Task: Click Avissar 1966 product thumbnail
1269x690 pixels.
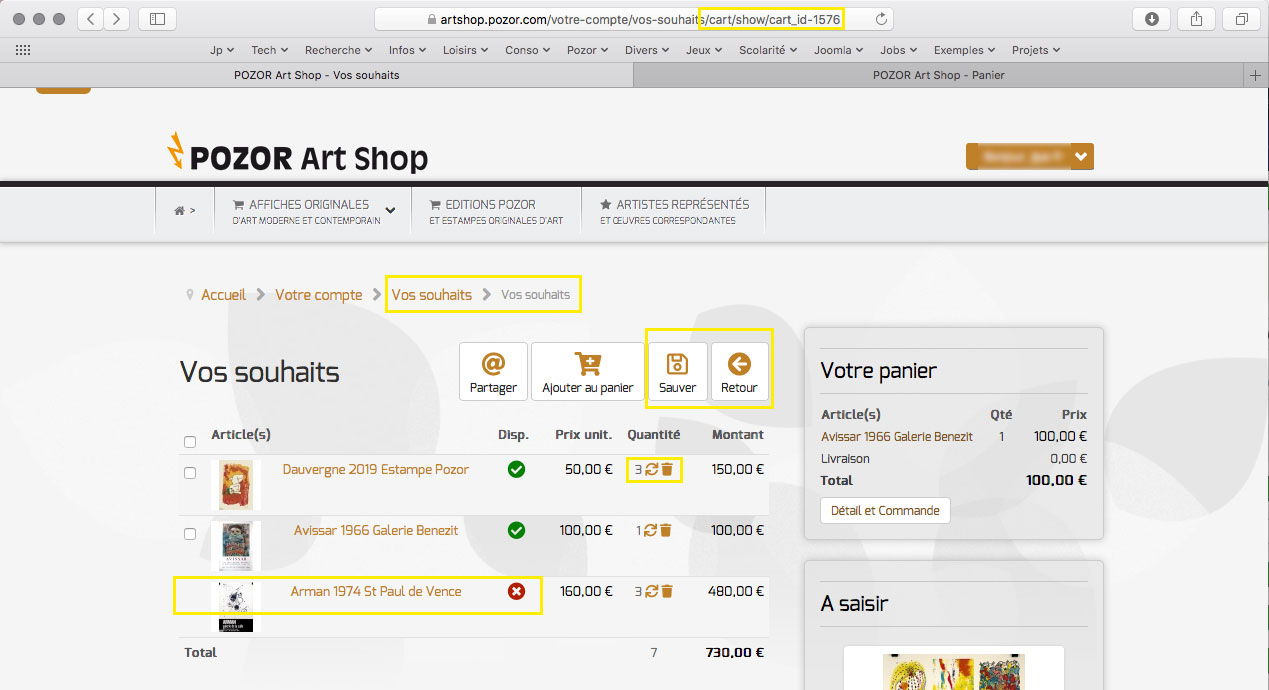Action: (x=236, y=545)
